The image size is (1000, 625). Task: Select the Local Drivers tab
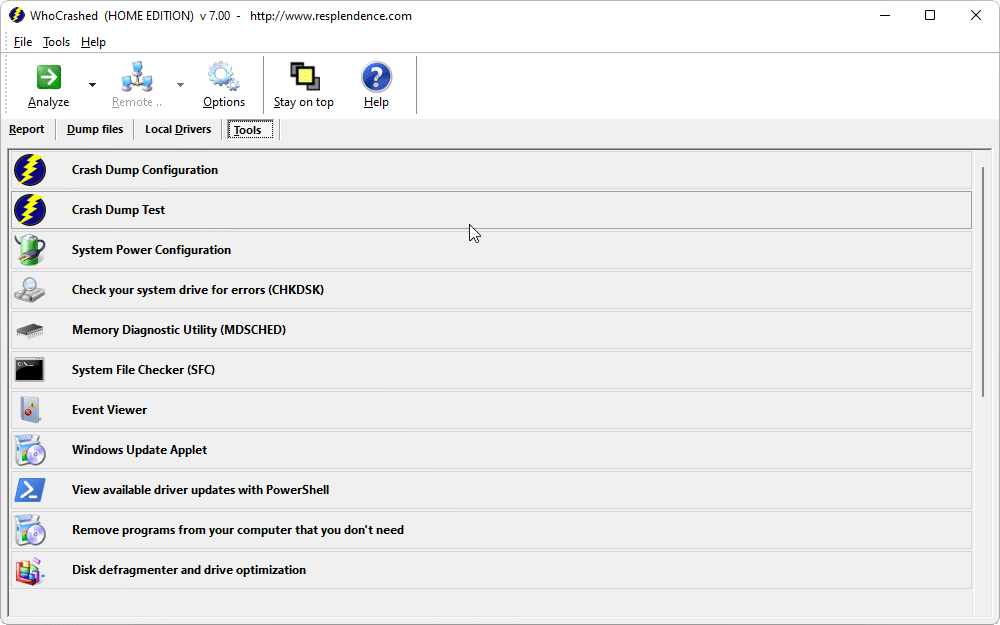click(178, 130)
